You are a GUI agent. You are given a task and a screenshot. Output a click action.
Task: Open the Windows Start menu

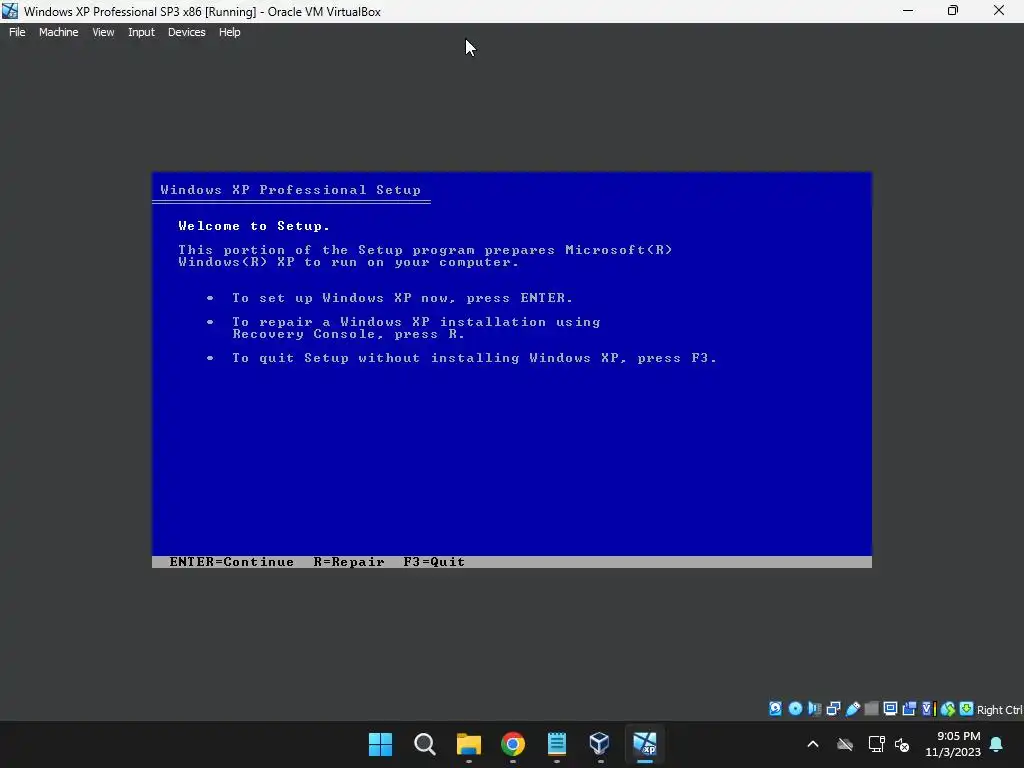[x=380, y=744]
